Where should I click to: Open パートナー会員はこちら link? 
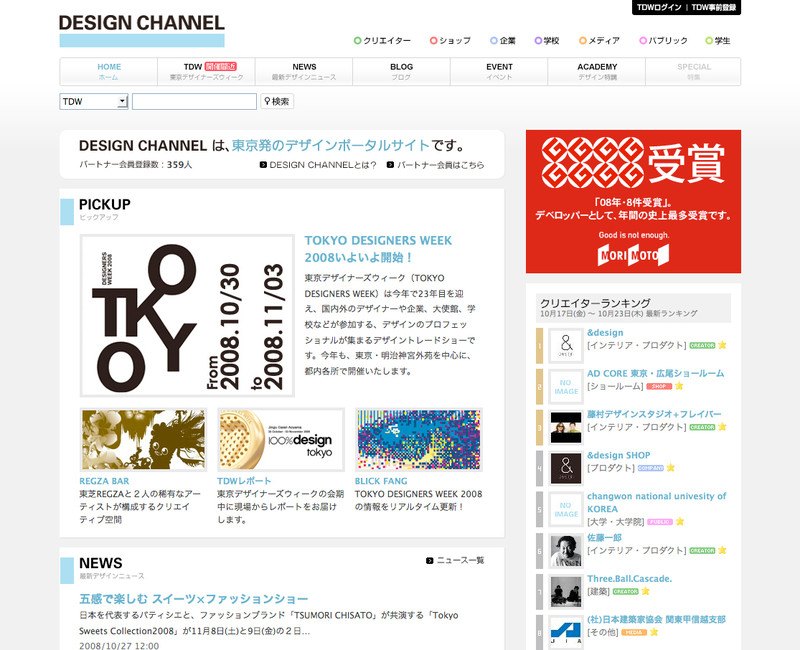436,165
